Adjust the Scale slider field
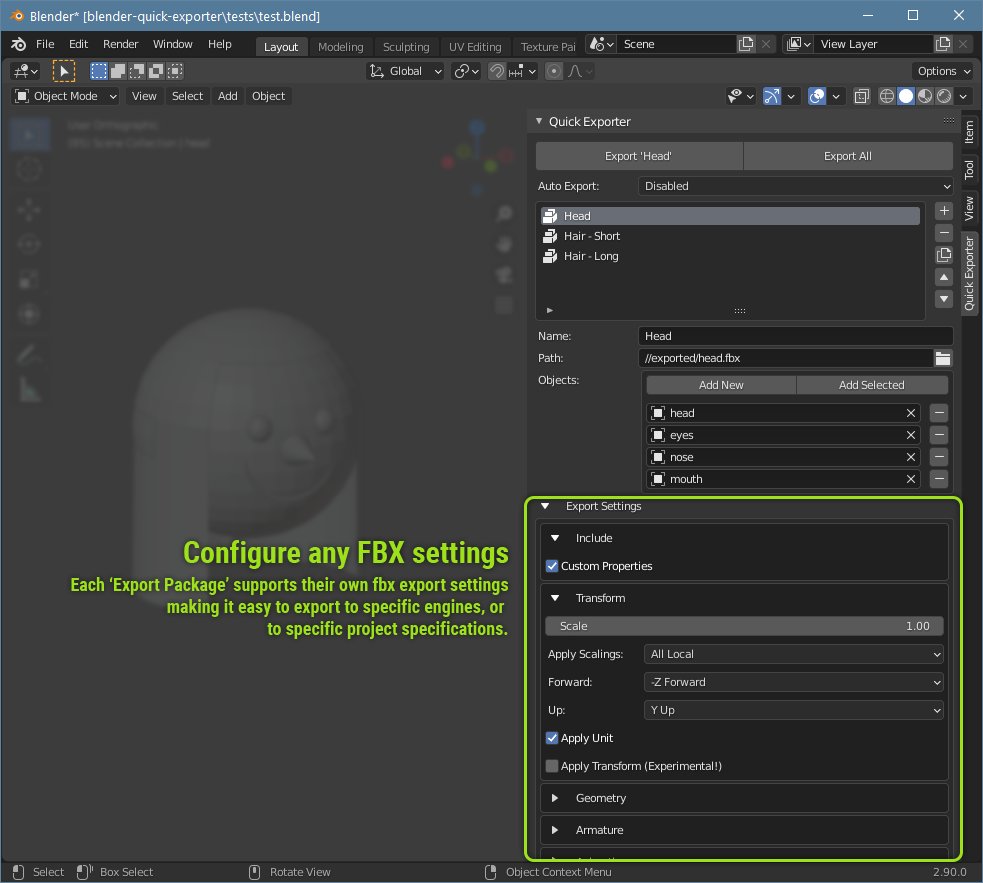The height and width of the screenshot is (883, 983). pyautogui.click(x=744, y=626)
